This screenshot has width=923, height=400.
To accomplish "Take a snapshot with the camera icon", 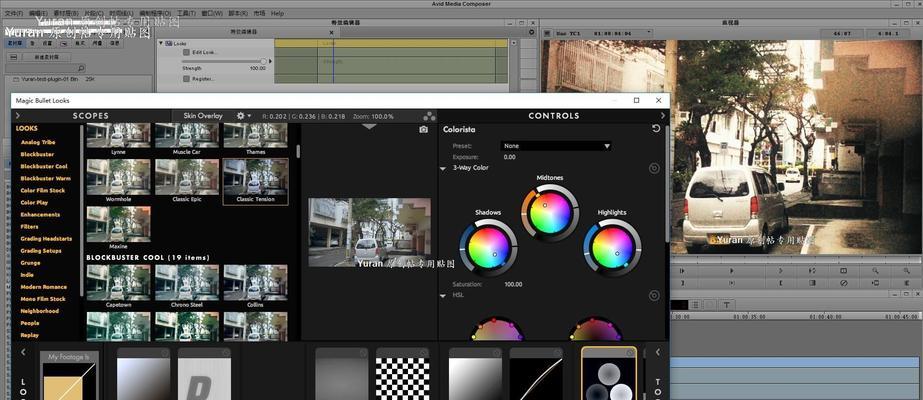I will click(423, 129).
